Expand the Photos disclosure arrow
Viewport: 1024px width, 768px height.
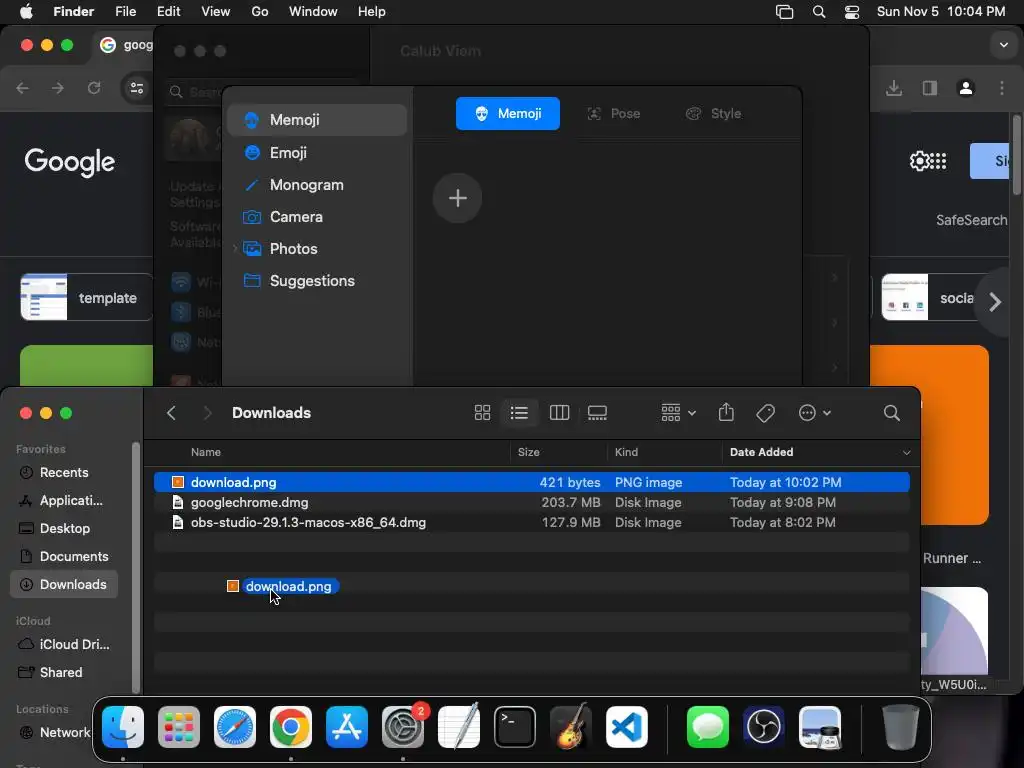tap(234, 249)
